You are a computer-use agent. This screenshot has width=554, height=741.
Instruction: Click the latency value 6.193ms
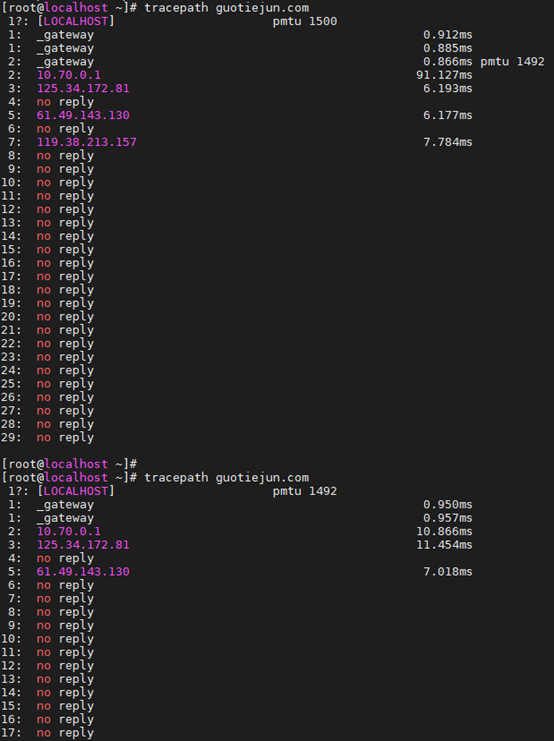tap(448, 88)
